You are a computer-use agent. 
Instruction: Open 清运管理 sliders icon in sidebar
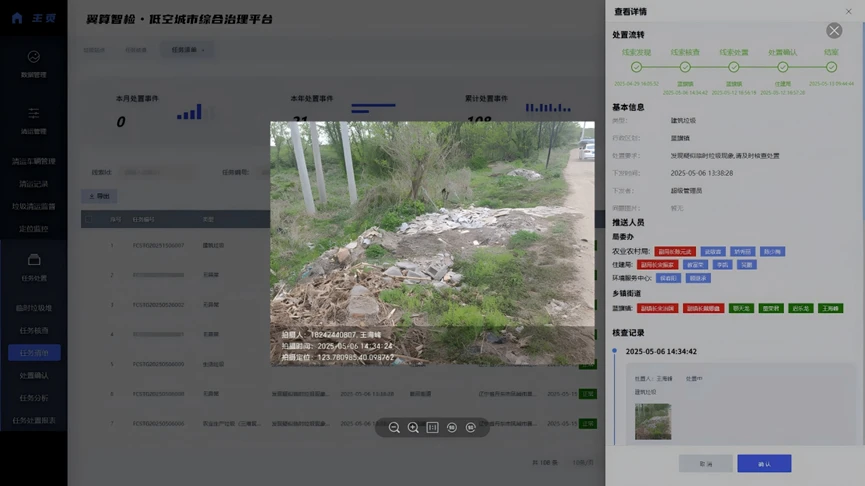[x=34, y=113]
